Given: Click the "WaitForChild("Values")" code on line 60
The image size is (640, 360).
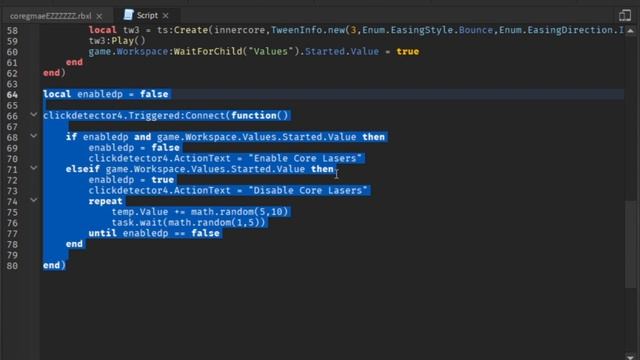Looking at the screenshot, I should tap(237, 51).
